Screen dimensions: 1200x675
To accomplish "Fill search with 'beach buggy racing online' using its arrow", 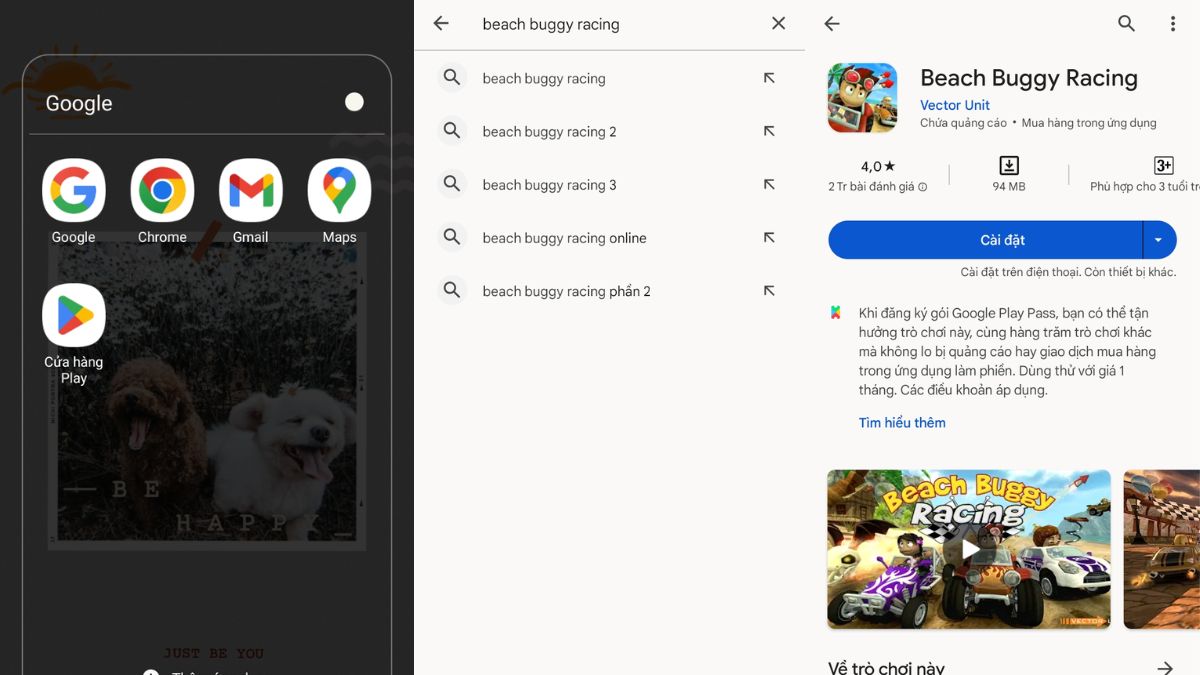I will click(769, 238).
